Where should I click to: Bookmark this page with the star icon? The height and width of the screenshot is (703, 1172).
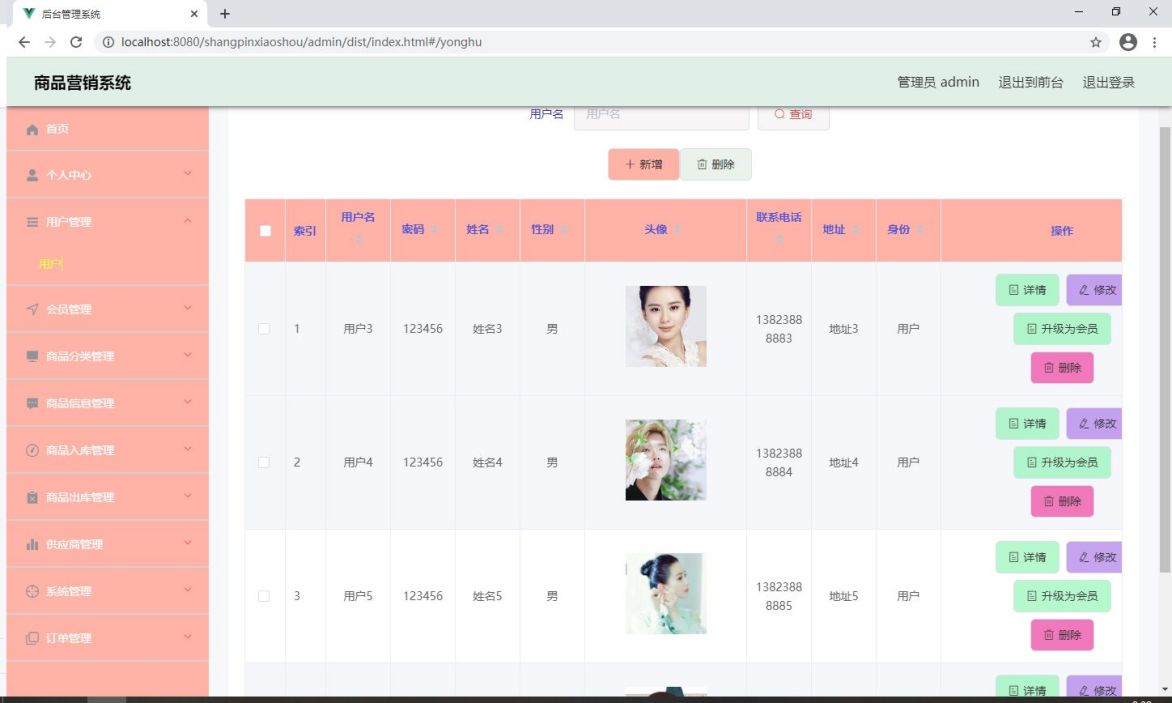pyautogui.click(x=1096, y=42)
